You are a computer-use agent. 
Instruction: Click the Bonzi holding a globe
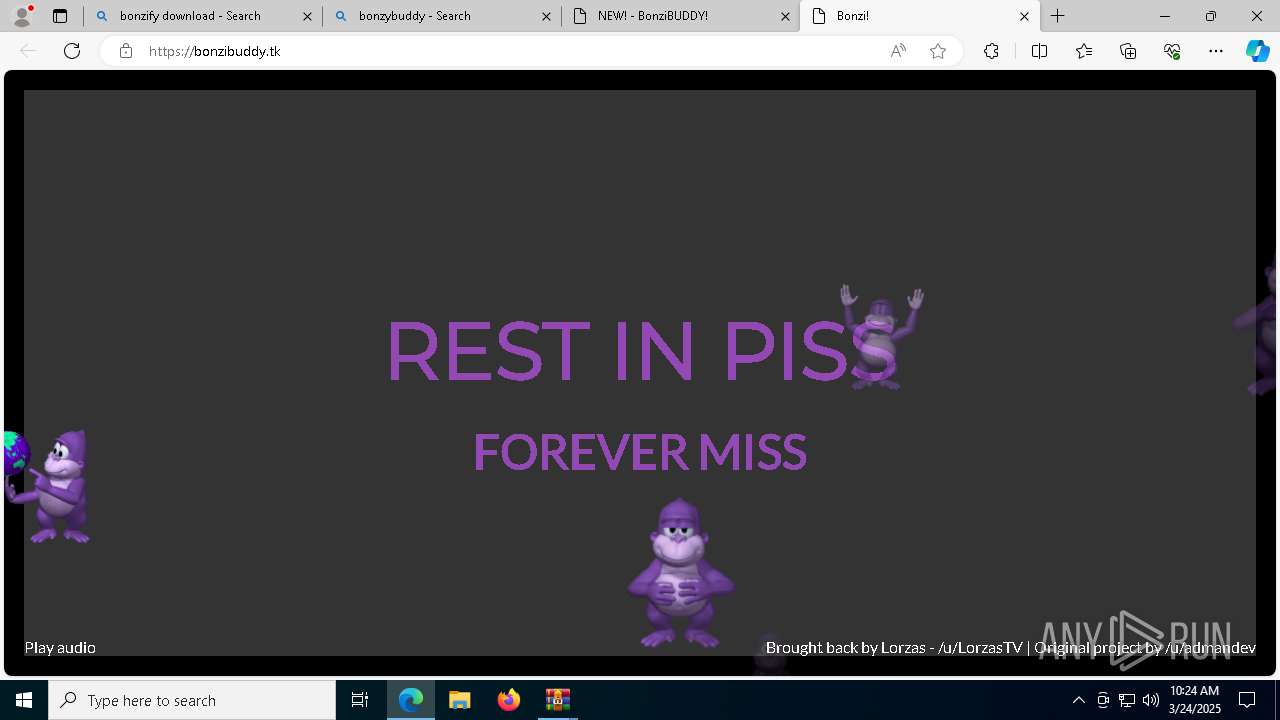tap(48, 487)
